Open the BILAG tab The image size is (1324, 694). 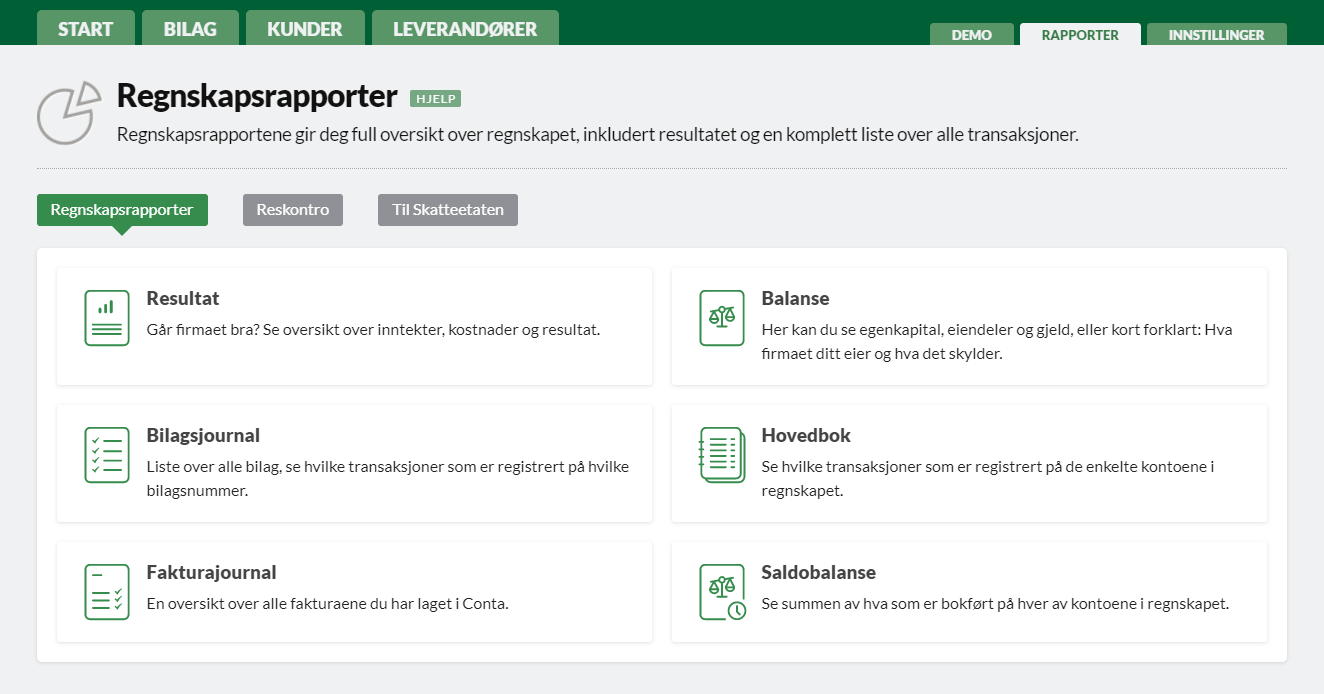pos(190,28)
